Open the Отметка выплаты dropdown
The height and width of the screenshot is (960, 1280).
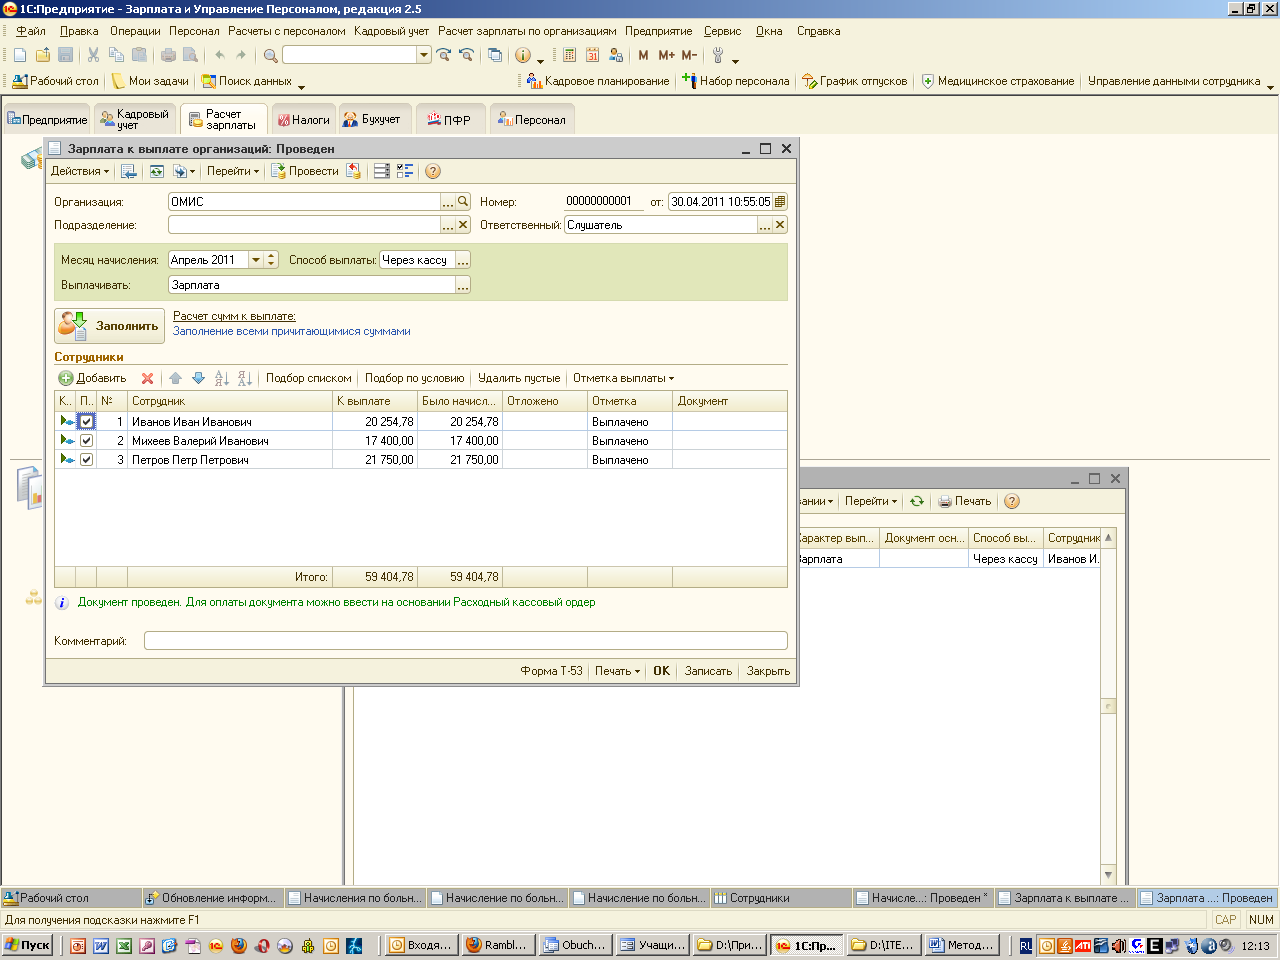(x=623, y=378)
